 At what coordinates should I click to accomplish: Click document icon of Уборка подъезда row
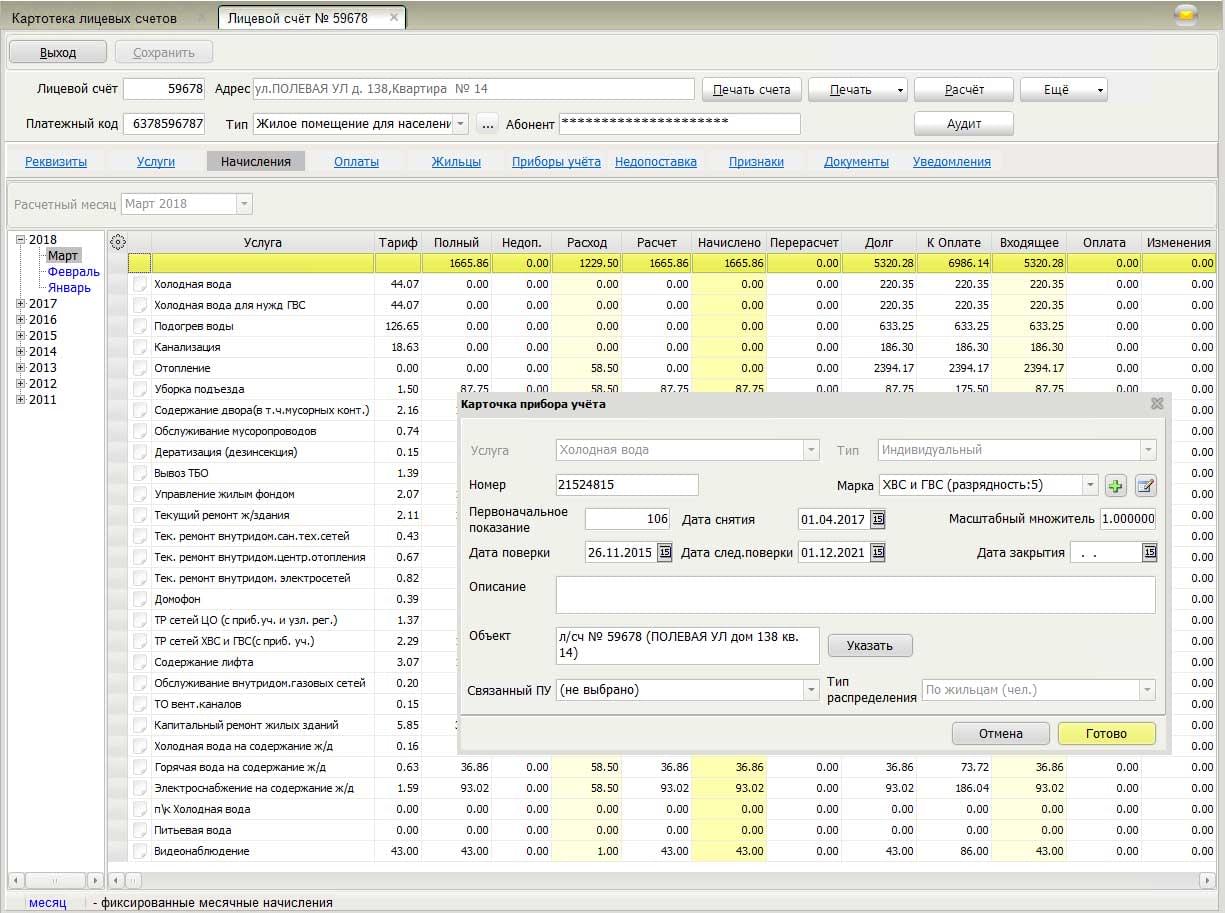pos(140,389)
